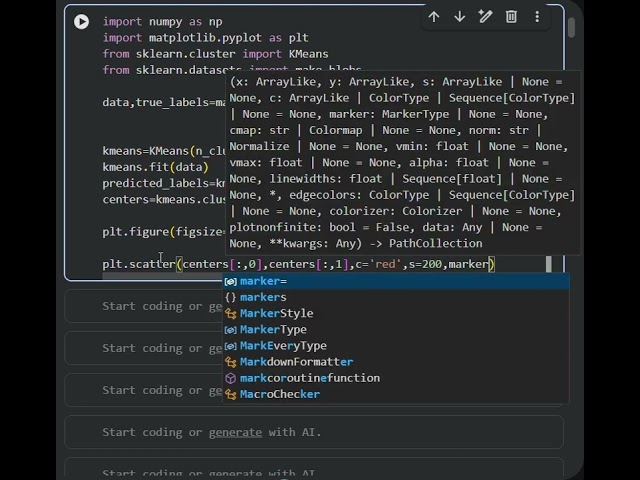Click the 'generate' link in empty cell
Image resolution: width=640 pixels, height=480 pixels.
click(235, 432)
